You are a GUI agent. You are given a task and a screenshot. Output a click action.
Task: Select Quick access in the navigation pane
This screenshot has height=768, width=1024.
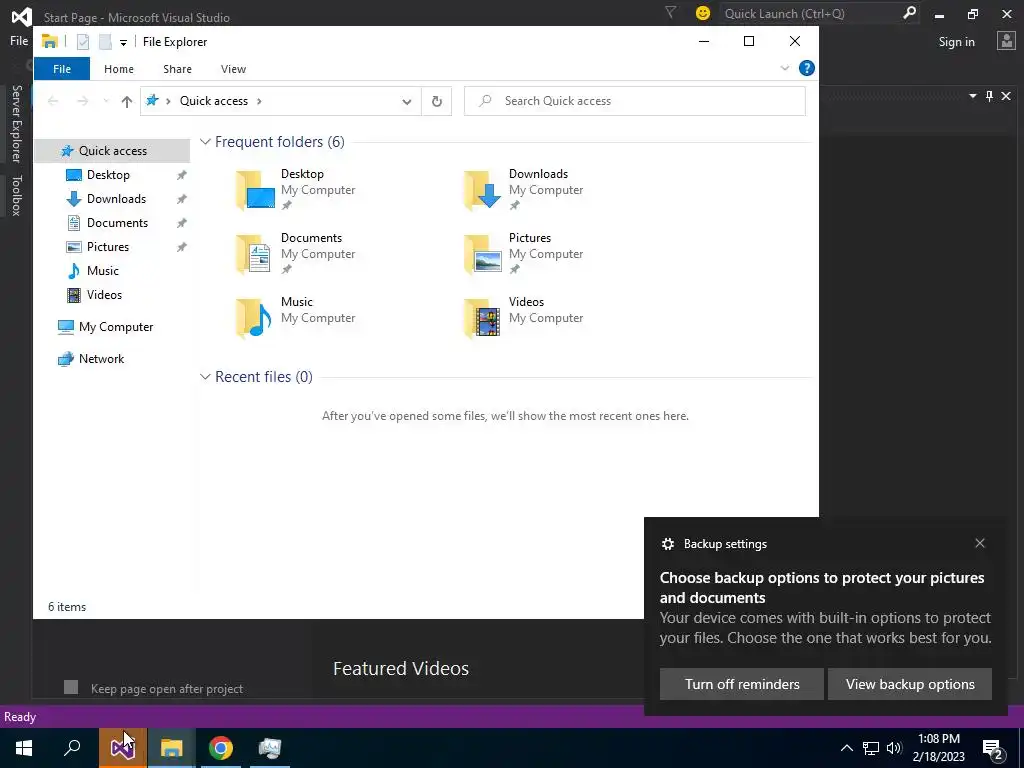click(112, 151)
